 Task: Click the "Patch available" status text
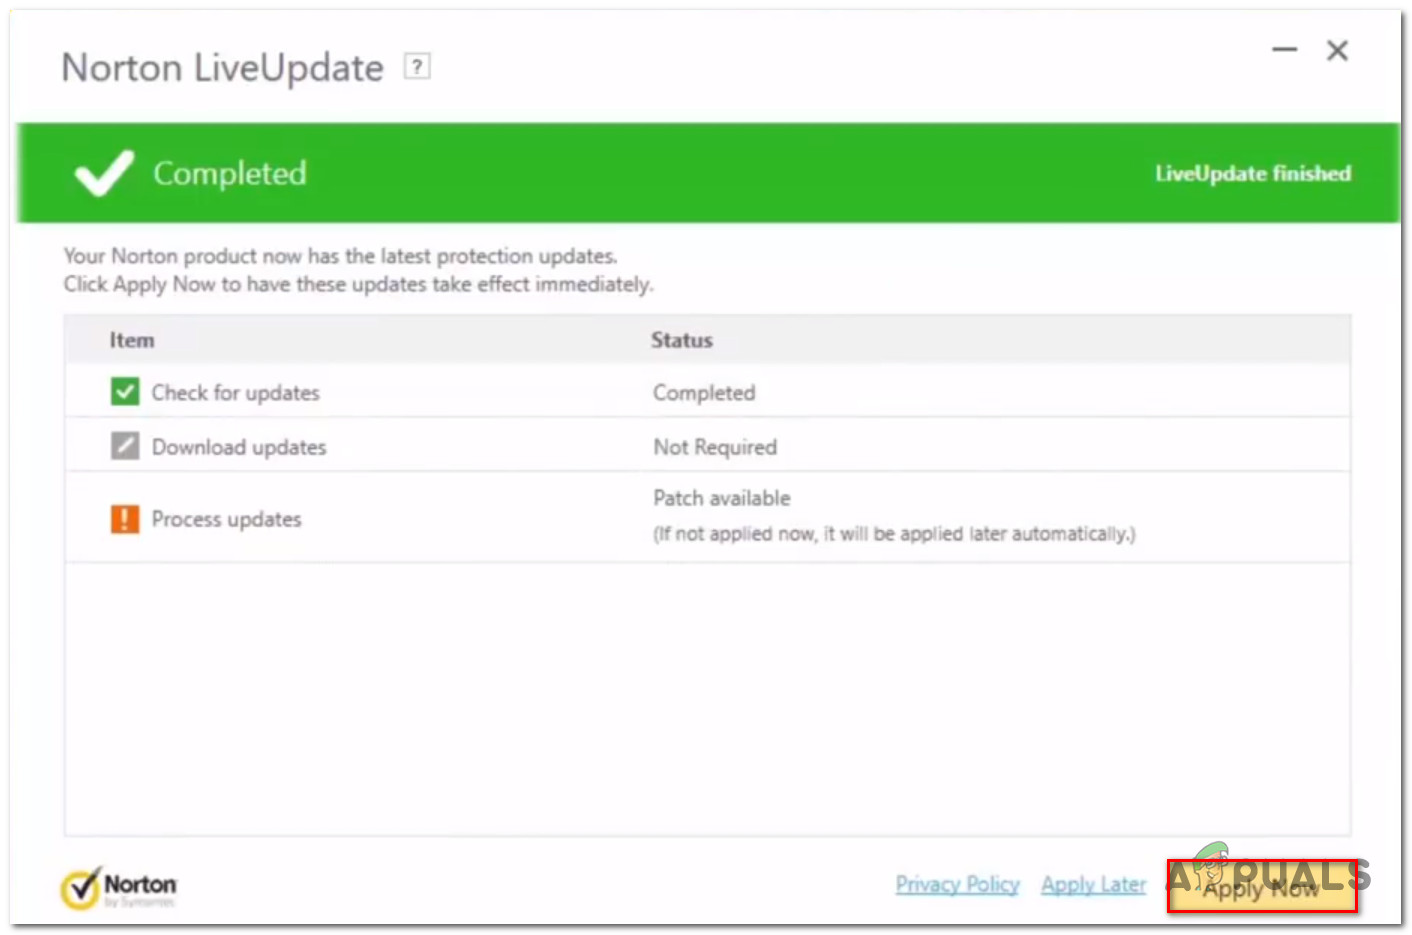[x=722, y=498]
